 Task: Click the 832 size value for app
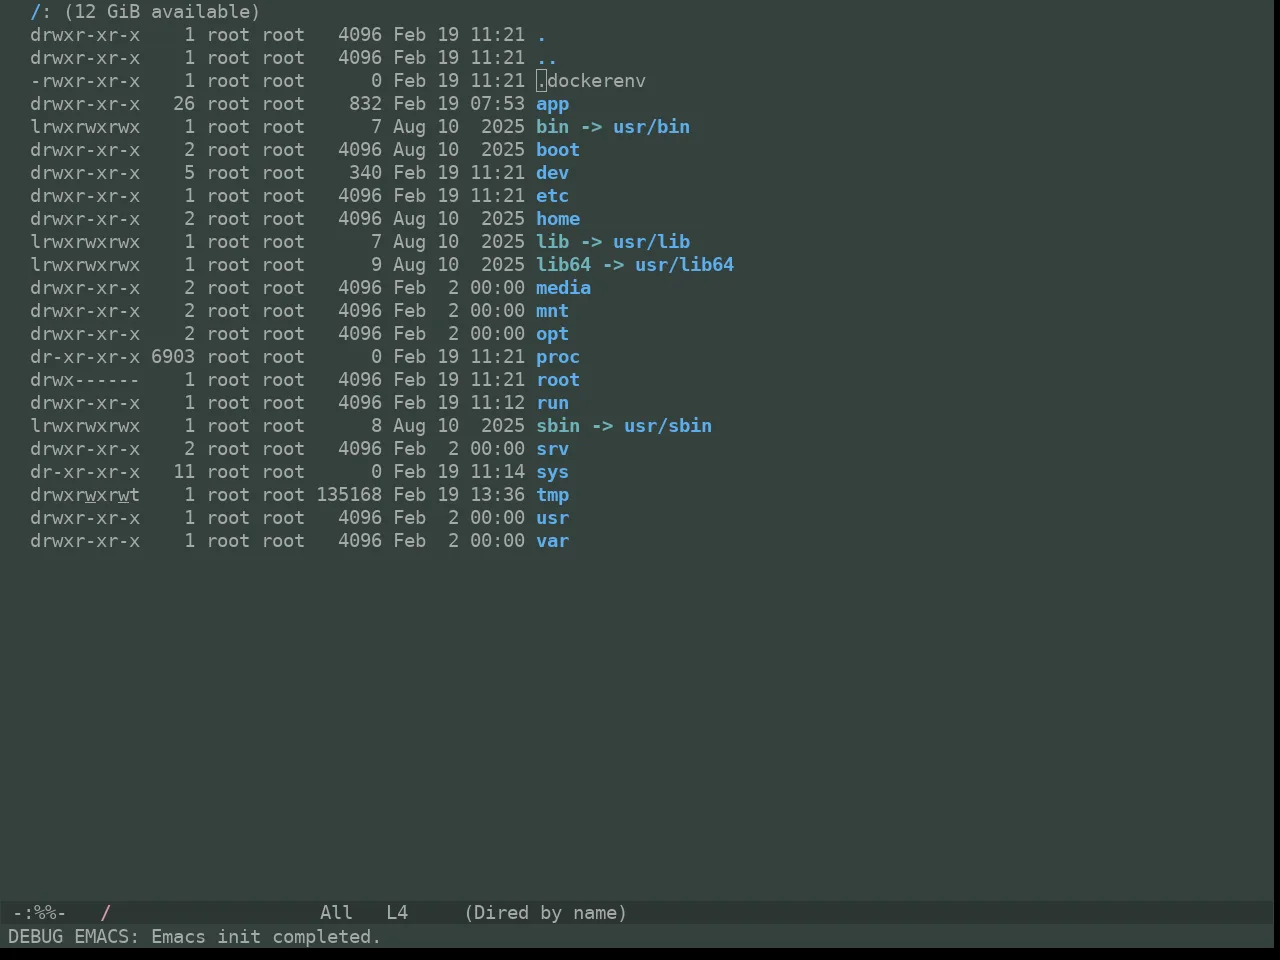[365, 104]
